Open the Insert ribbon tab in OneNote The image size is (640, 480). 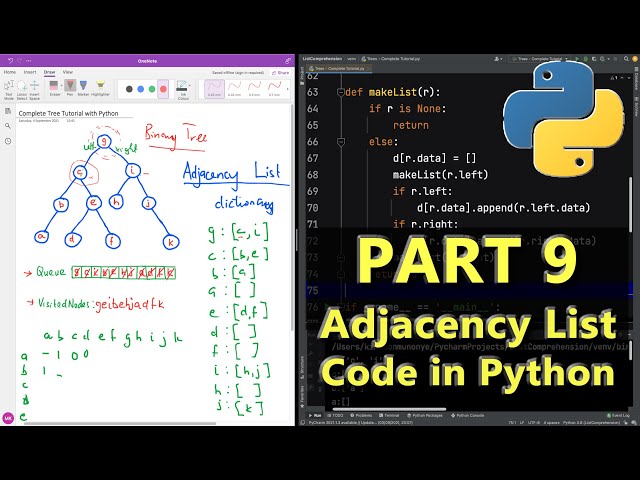[30, 72]
